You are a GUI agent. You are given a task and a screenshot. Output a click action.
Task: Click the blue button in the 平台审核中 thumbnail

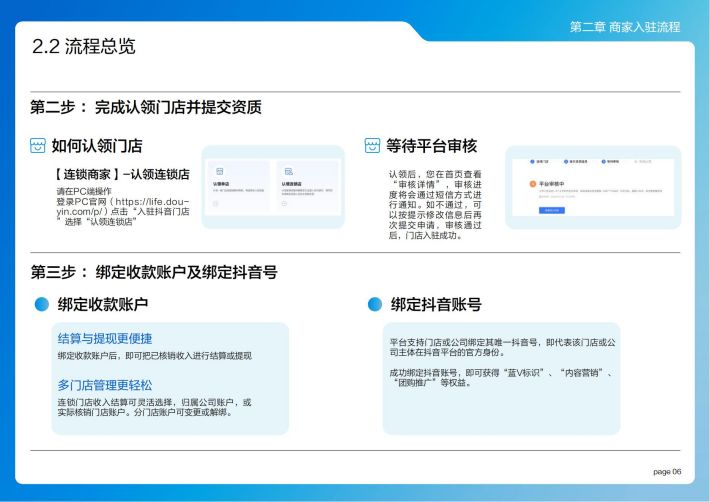point(552,210)
